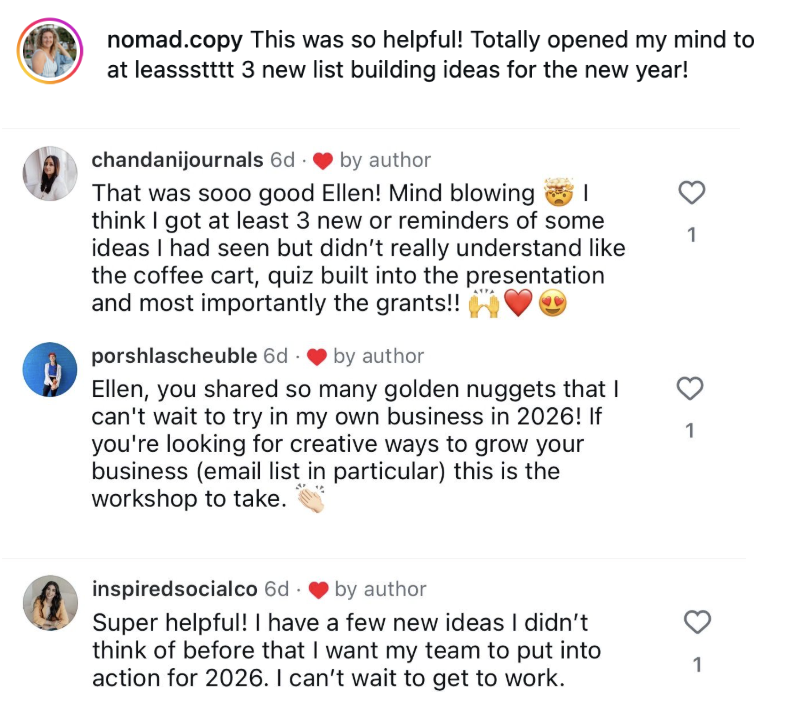The image size is (786, 728).
Task: Open nomad.copy's profile picture with story ring
Action: (x=50, y=49)
